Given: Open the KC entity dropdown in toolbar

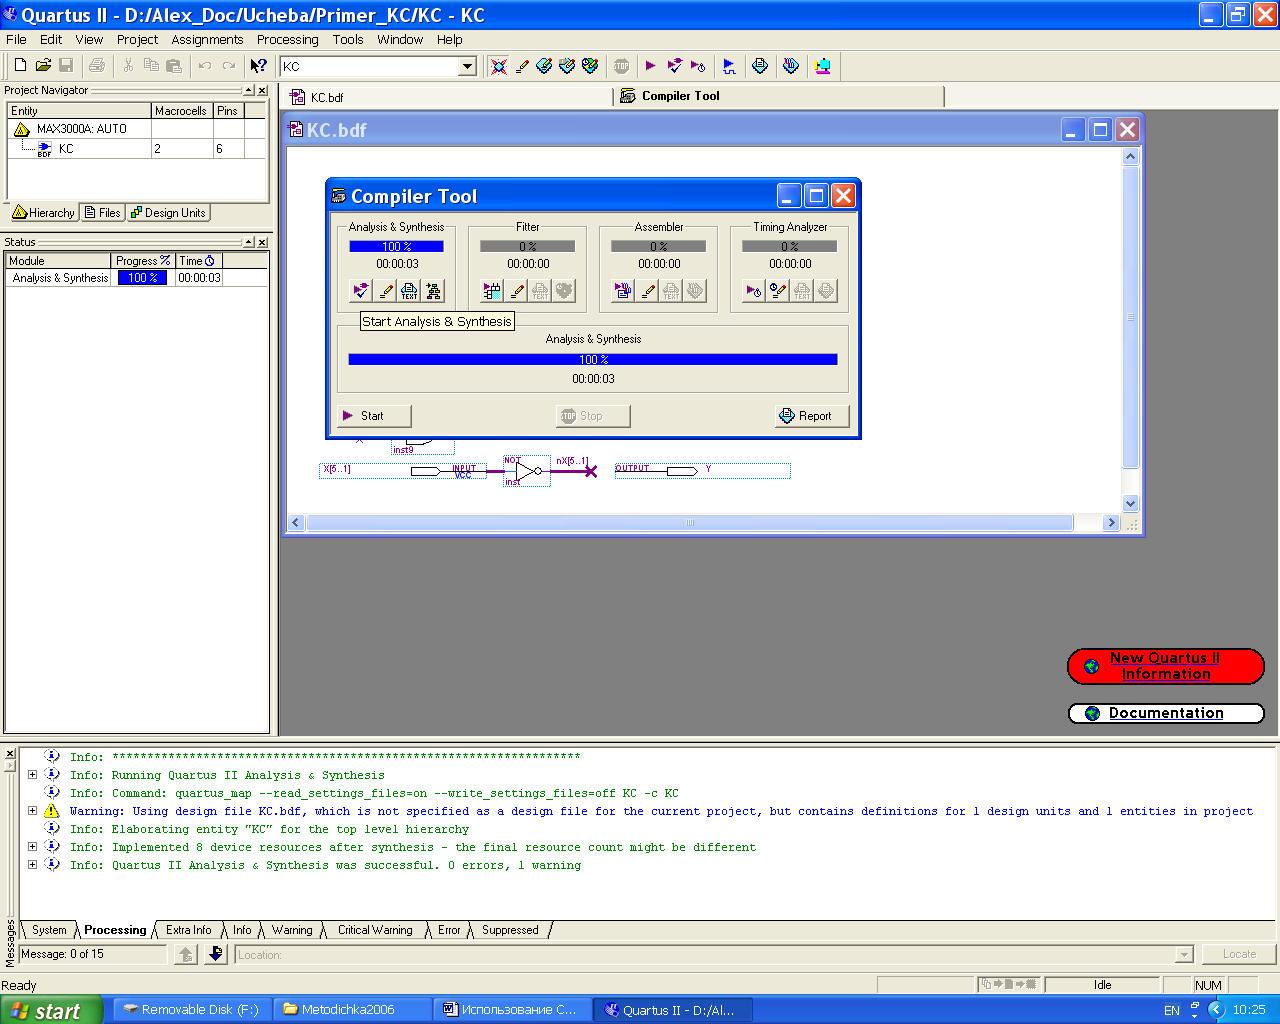Looking at the screenshot, I should tap(467, 66).
